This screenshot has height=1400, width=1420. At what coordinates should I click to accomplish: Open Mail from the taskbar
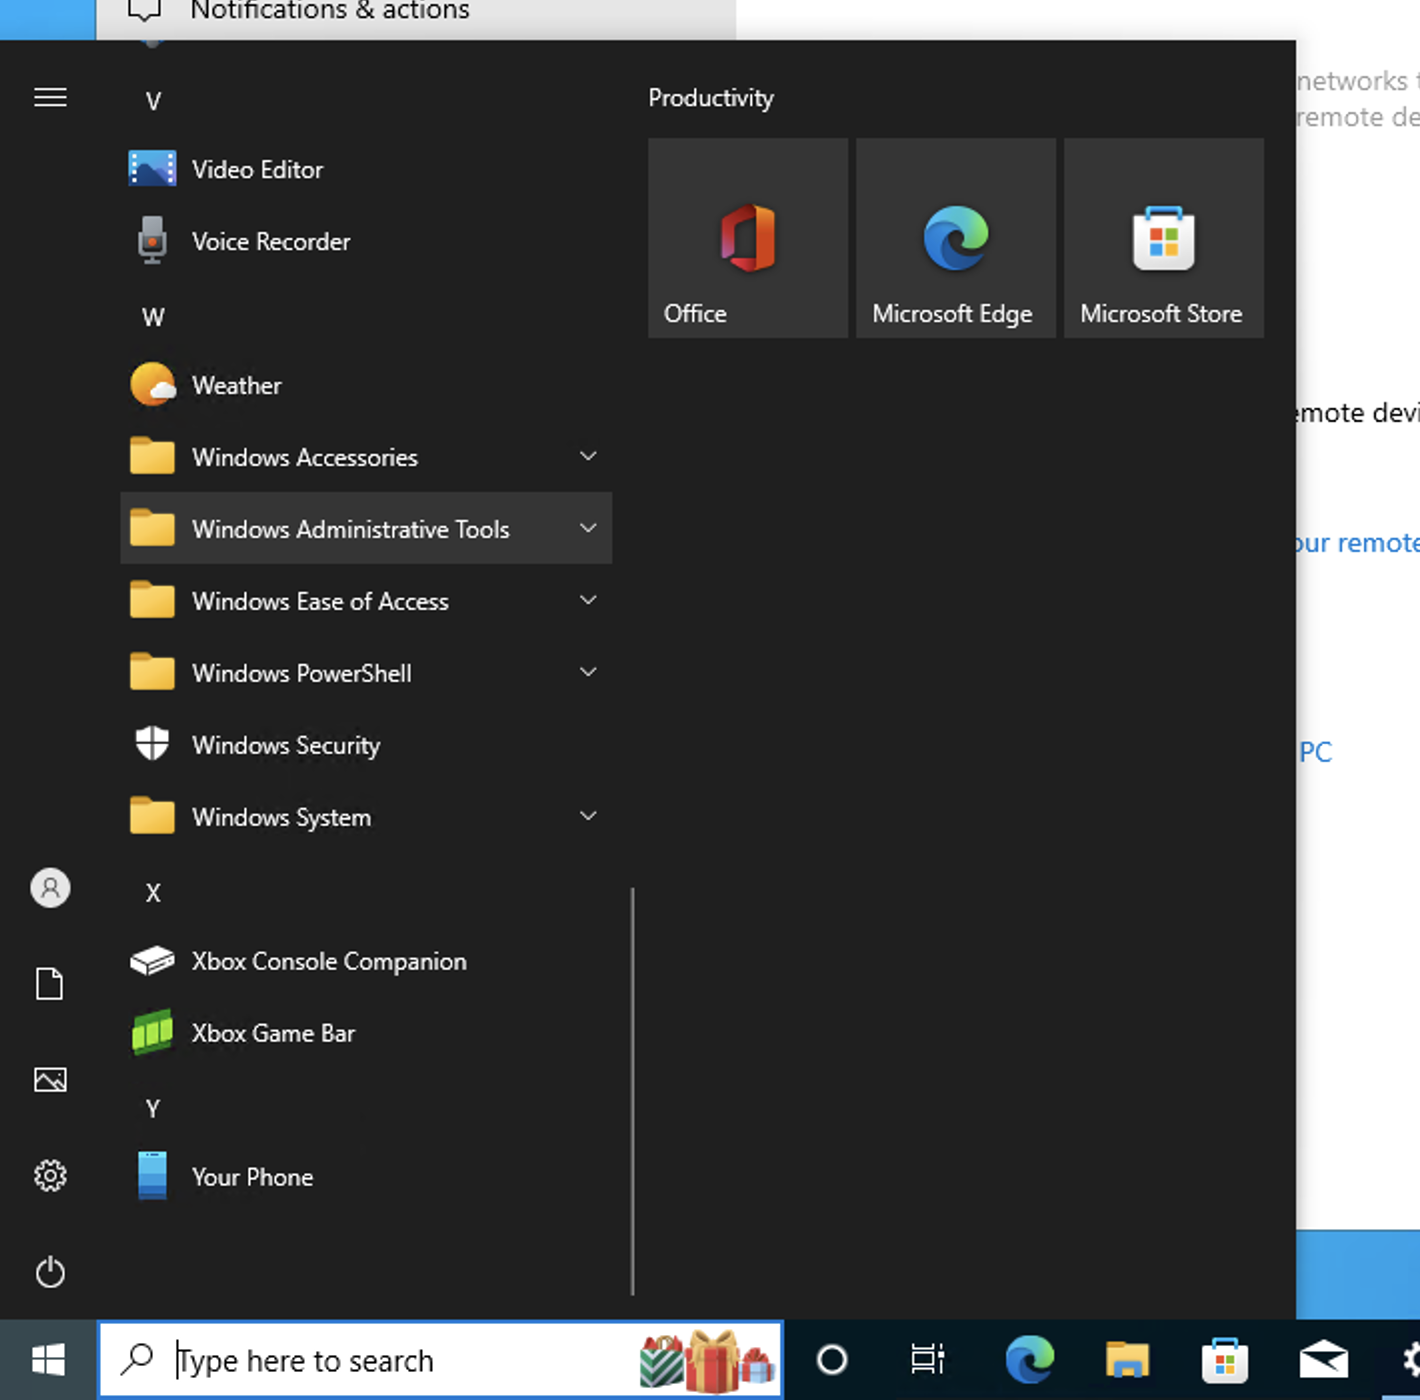point(1323,1360)
